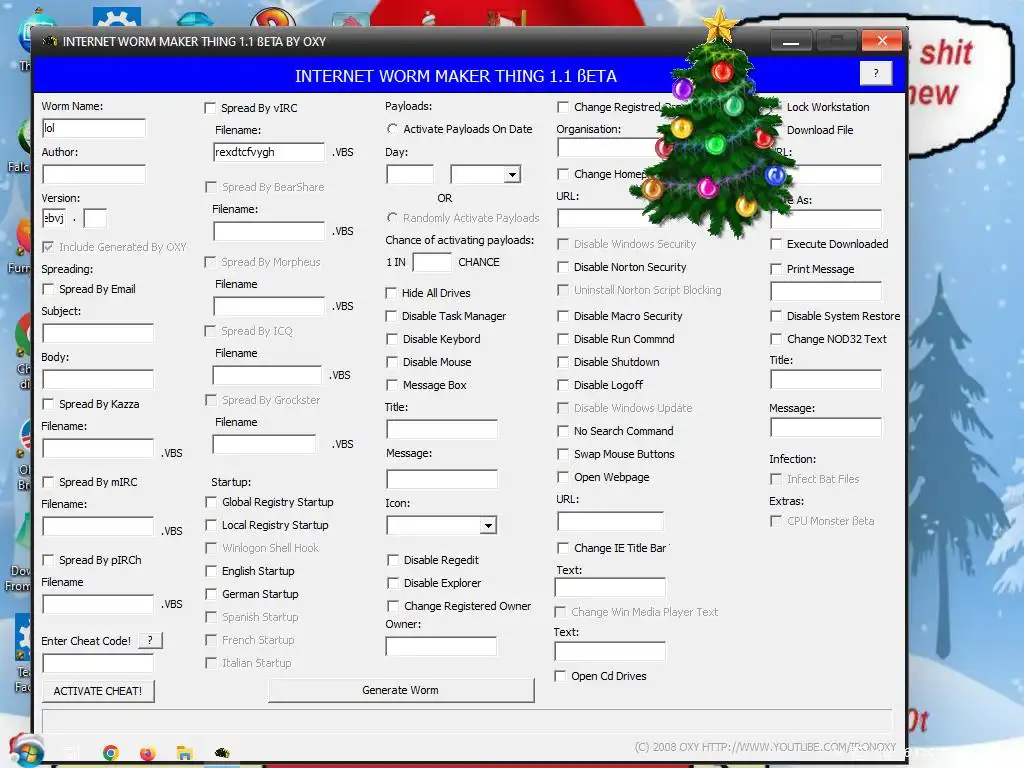Enable English Startup checkbox
Viewport: 1024px width, 768px height.
(x=211, y=571)
